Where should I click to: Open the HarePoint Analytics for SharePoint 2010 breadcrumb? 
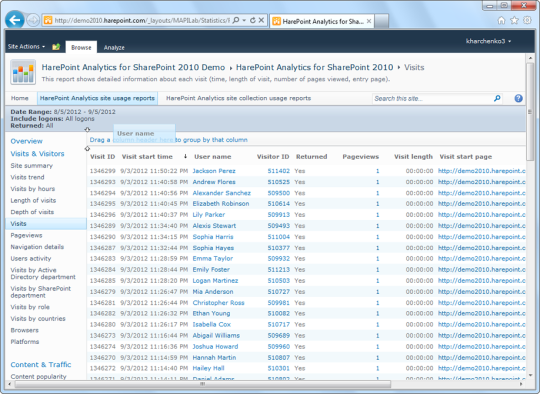point(314,68)
